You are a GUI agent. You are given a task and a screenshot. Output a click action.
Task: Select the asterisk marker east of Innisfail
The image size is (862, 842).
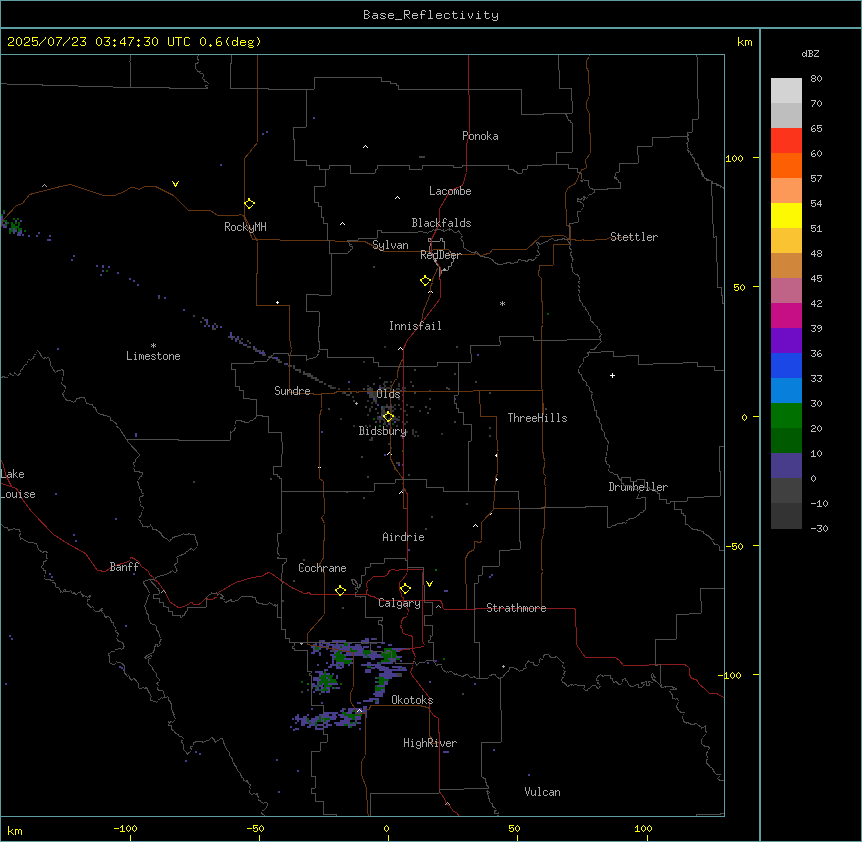pyautogui.click(x=502, y=303)
